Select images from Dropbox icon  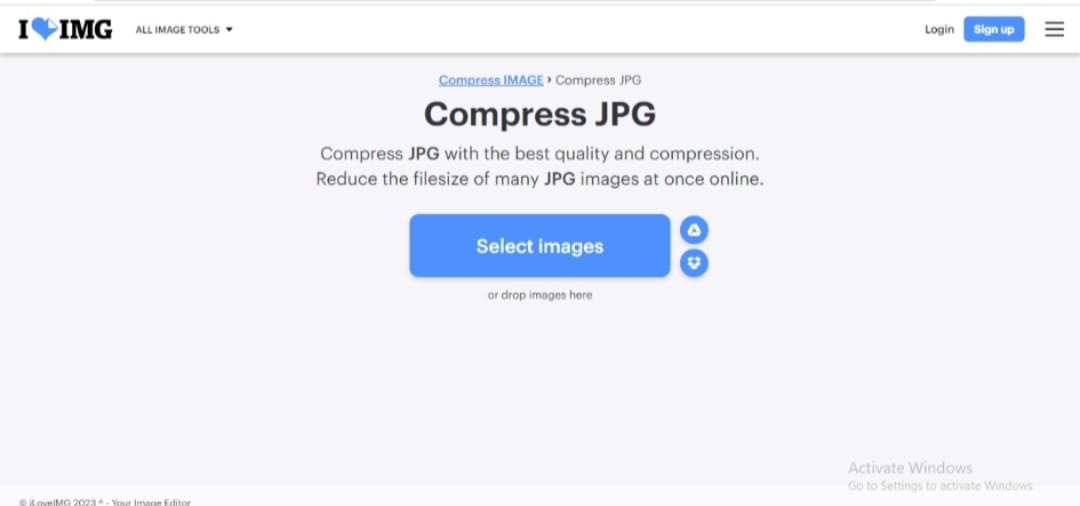click(x=694, y=263)
